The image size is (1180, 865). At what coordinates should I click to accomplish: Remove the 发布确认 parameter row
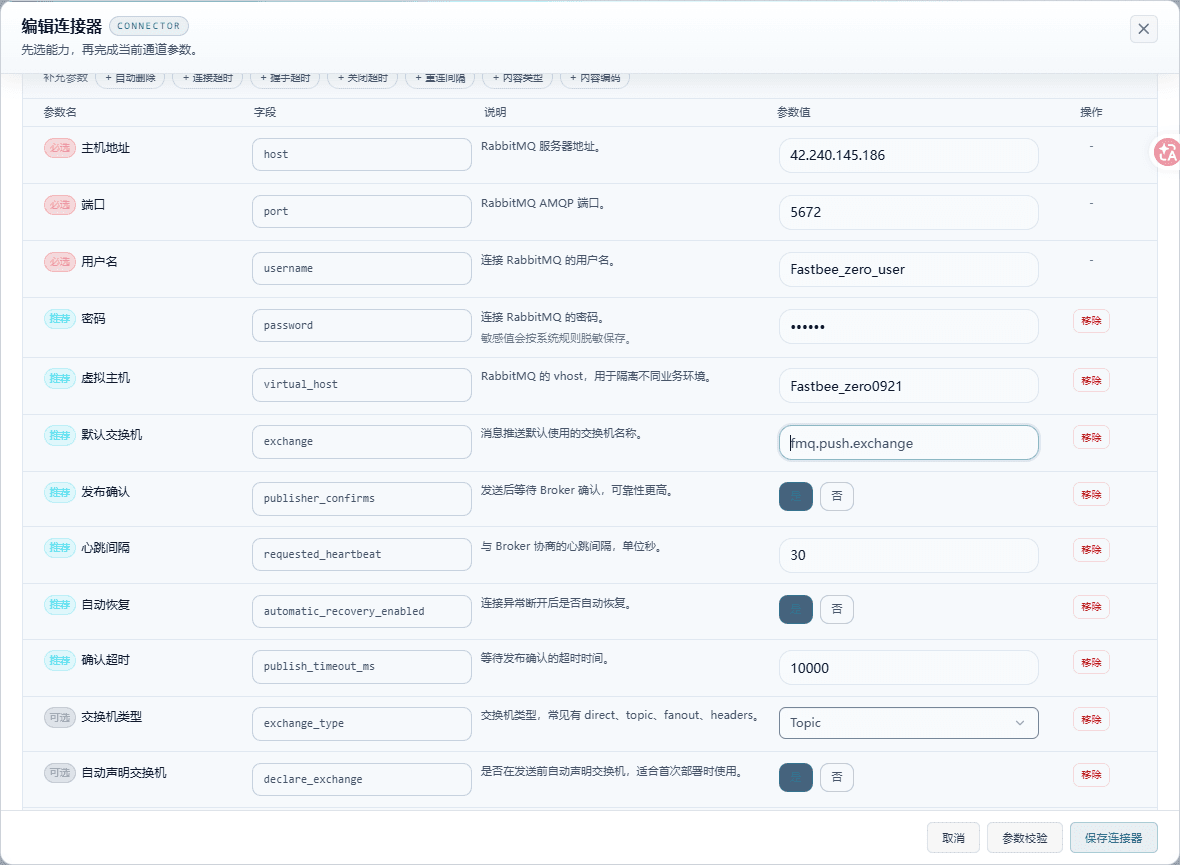pos(1091,495)
